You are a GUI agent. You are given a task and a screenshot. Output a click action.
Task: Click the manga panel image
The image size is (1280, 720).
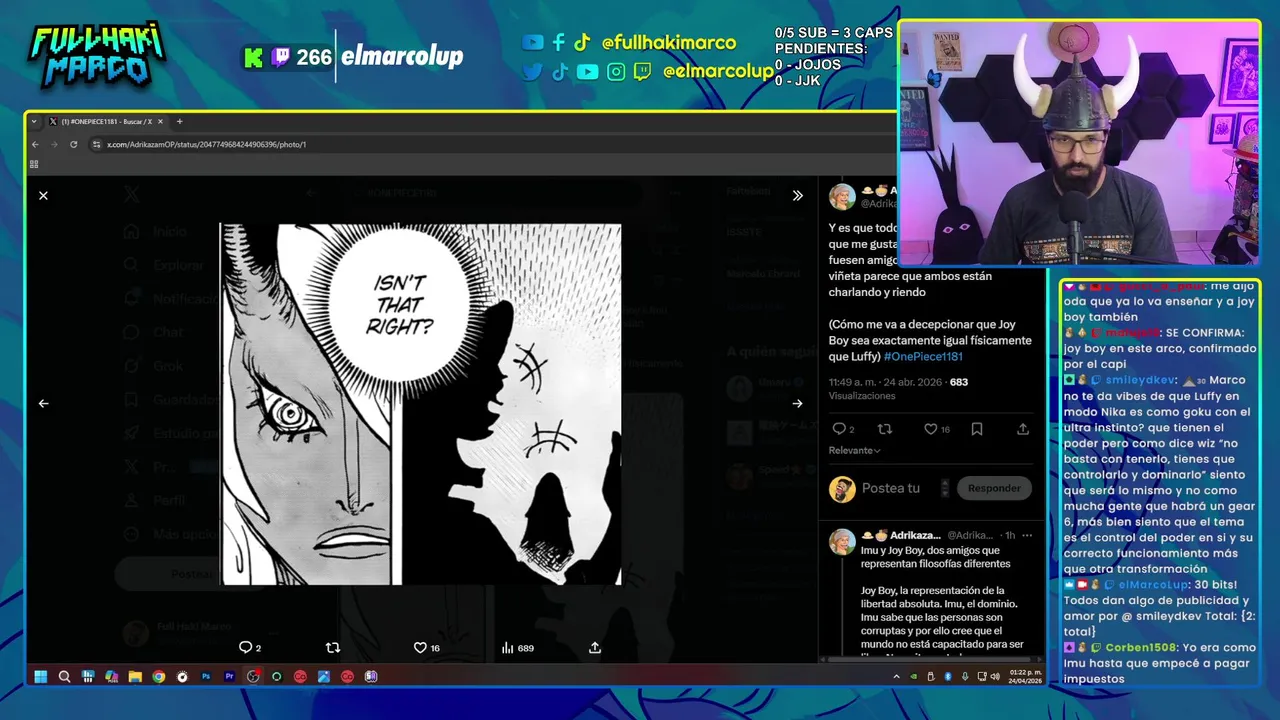tap(420, 404)
